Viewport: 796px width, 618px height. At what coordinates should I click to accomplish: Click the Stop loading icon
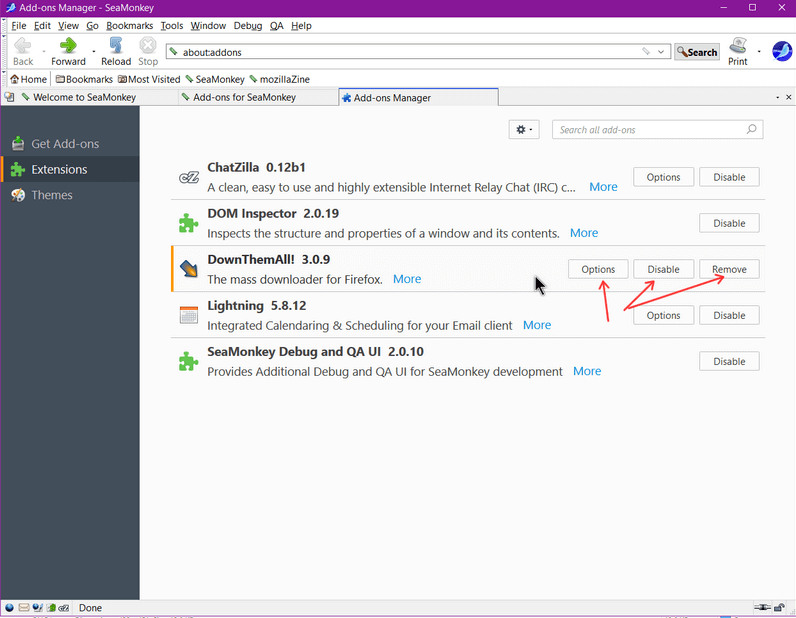[x=148, y=46]
